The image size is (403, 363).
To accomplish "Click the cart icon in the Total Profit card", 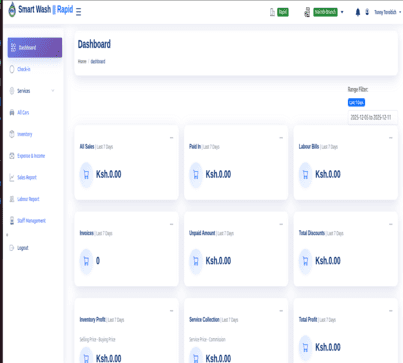I will point(305,348).
